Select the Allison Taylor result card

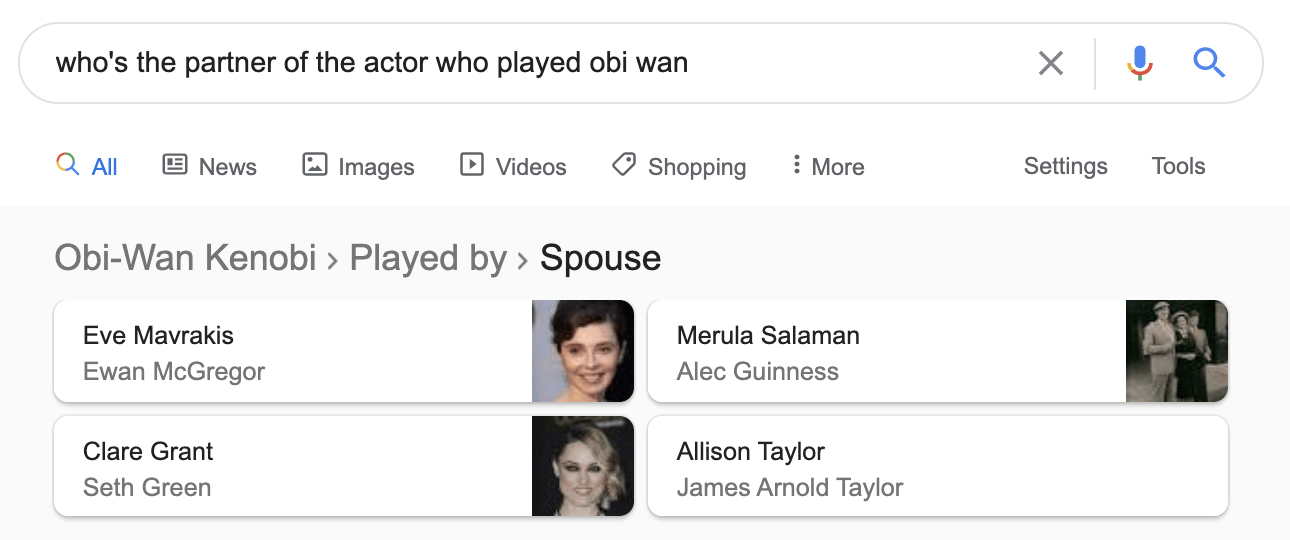pyautogui.click(x=936, y=467)
